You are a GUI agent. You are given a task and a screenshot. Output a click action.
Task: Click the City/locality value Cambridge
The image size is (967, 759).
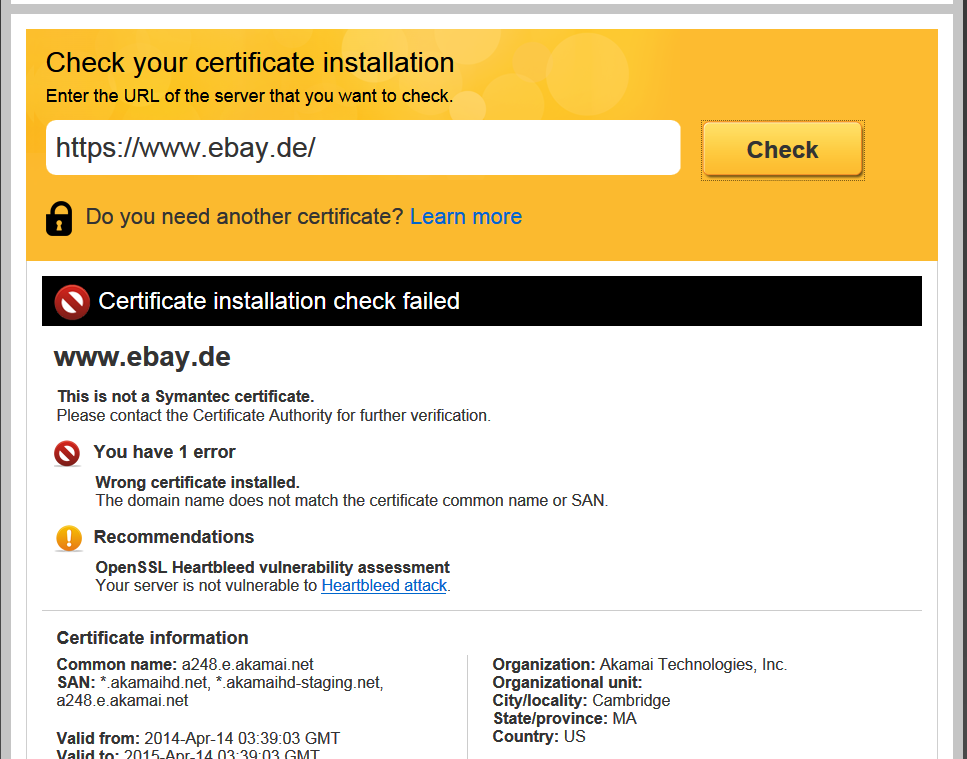[x=631, y=701]
